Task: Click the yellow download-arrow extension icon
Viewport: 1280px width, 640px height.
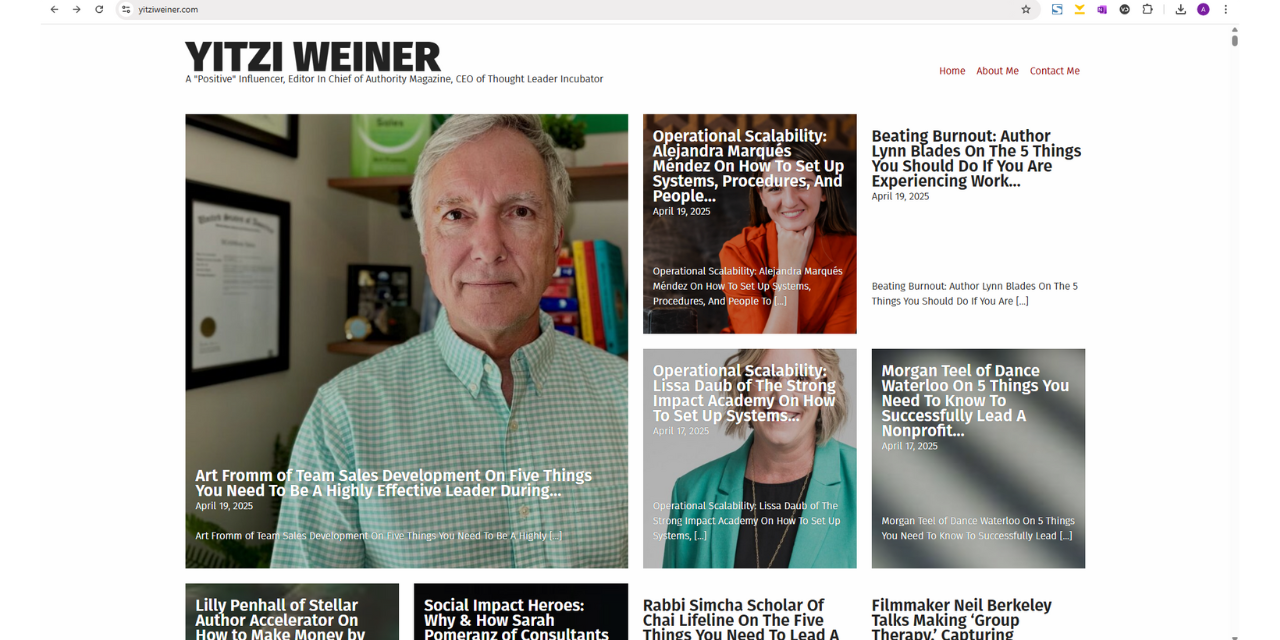Action: (x=1080, y=9)
